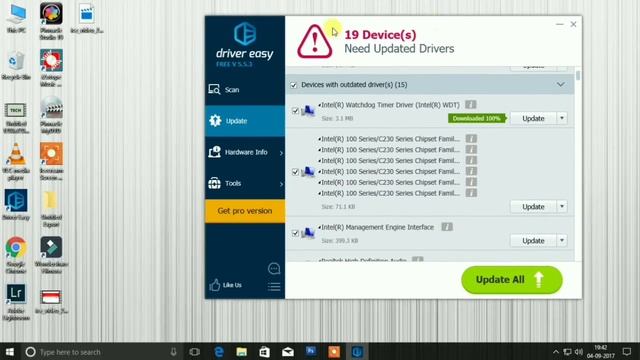Open the action center notifications icon
Viewport: 640px width, 360px height.
pyautogui.click(x=627, y=352)
